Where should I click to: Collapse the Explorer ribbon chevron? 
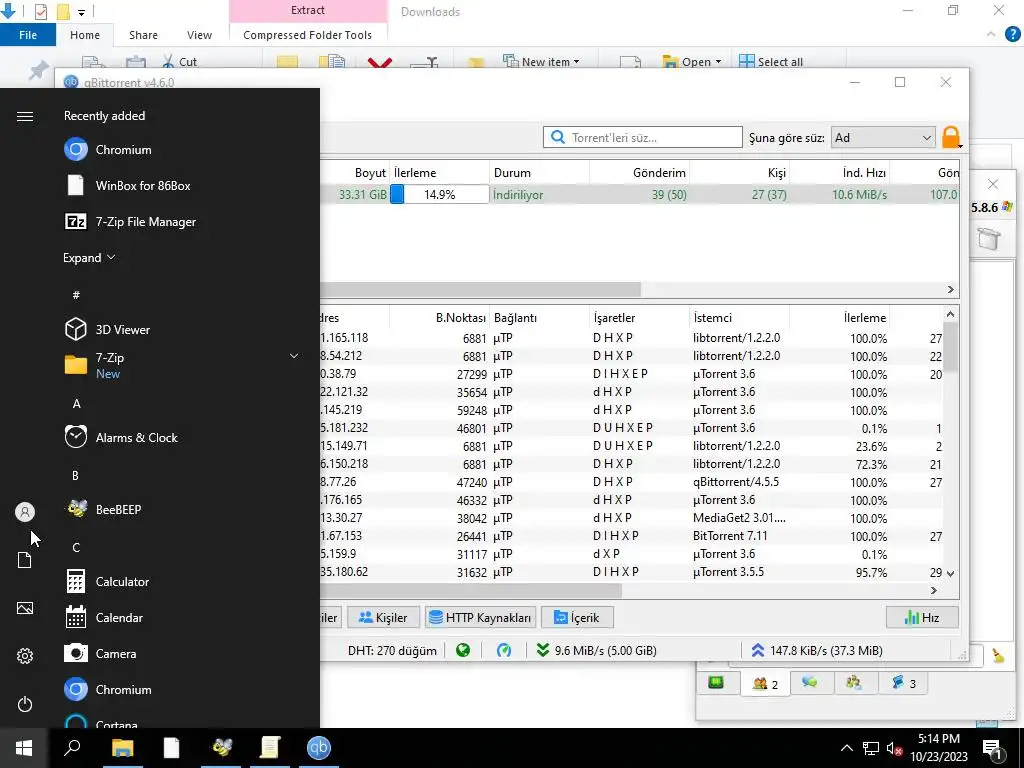coord(991,34)
